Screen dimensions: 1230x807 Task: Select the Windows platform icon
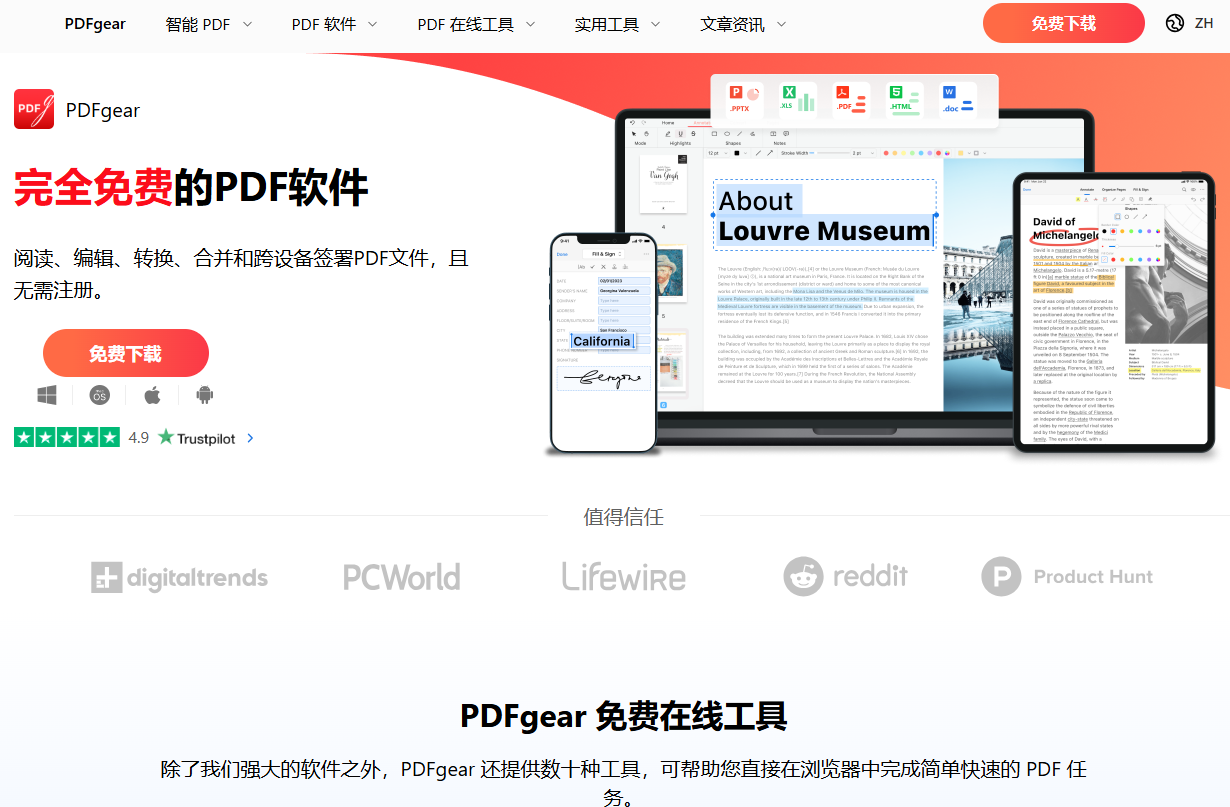tap(47, 395)
